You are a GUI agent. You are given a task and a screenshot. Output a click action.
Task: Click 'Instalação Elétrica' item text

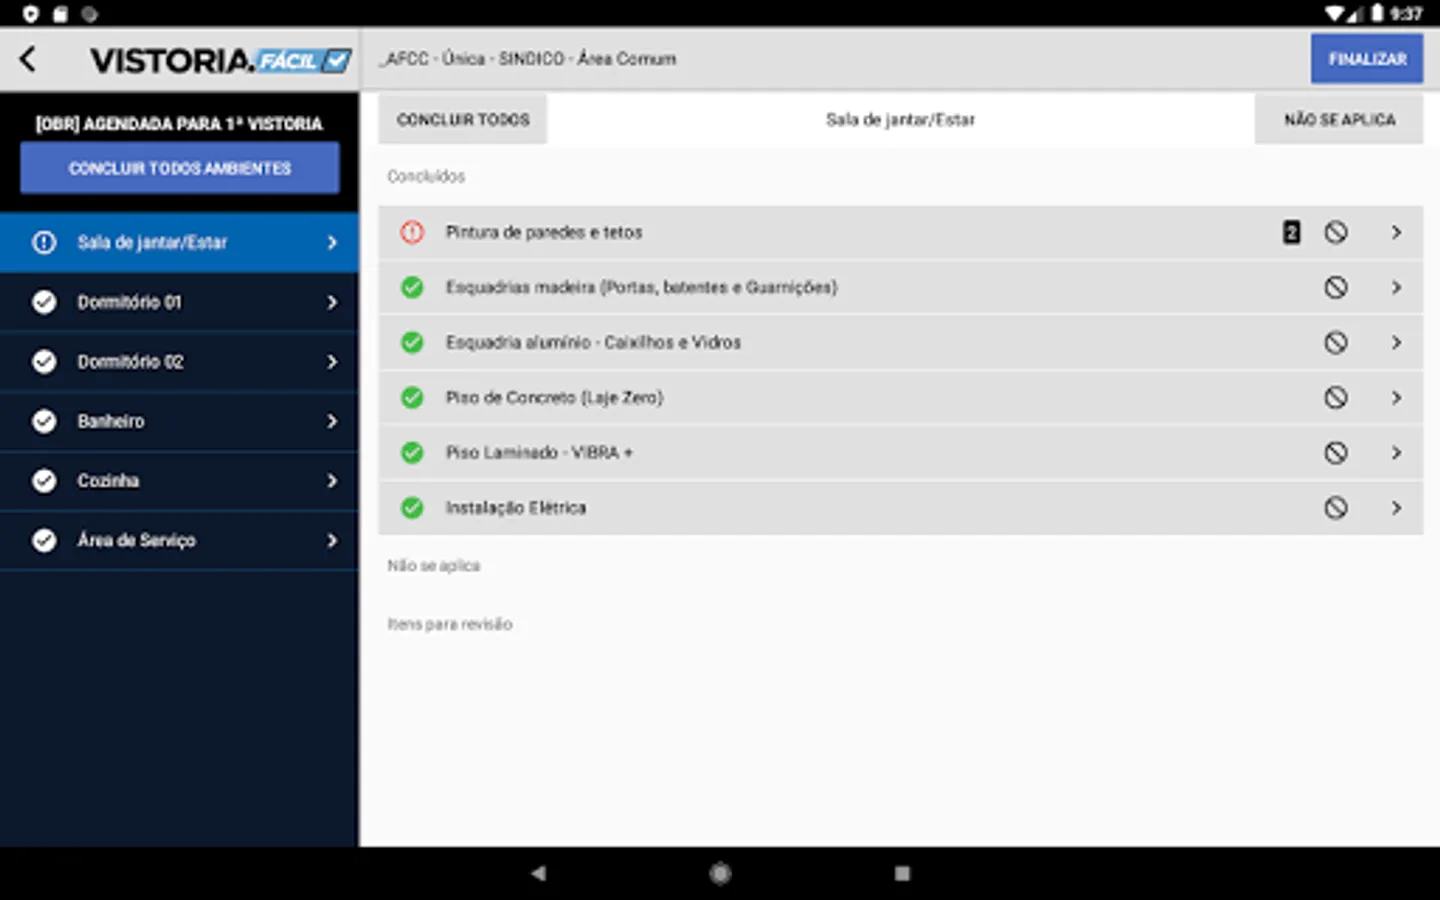pos(516,507)
